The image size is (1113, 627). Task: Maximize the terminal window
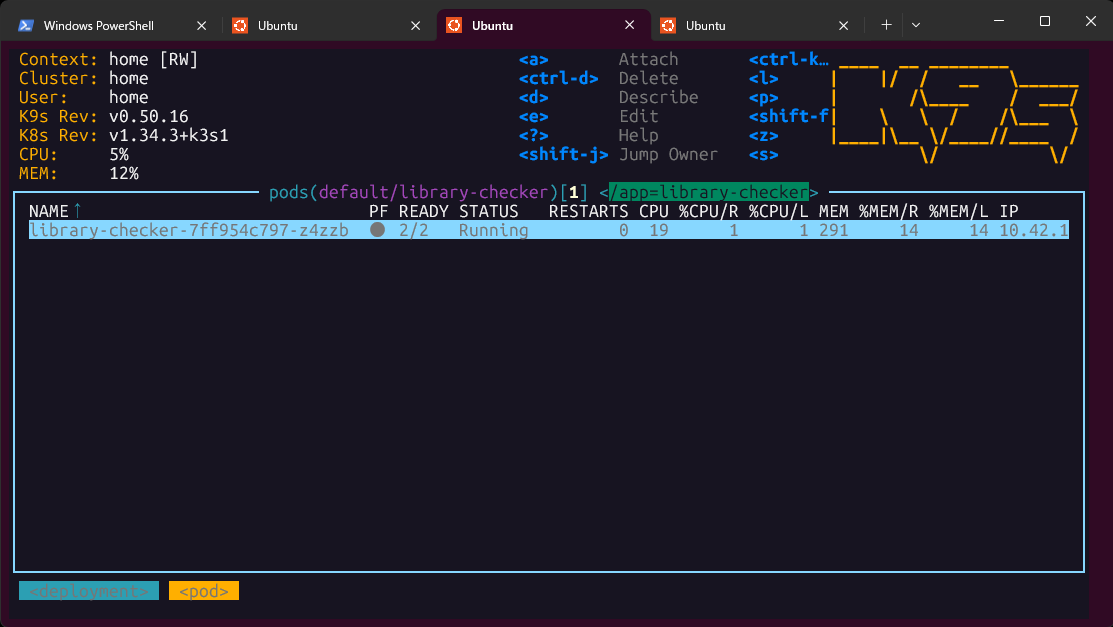tap(1044, 22)
